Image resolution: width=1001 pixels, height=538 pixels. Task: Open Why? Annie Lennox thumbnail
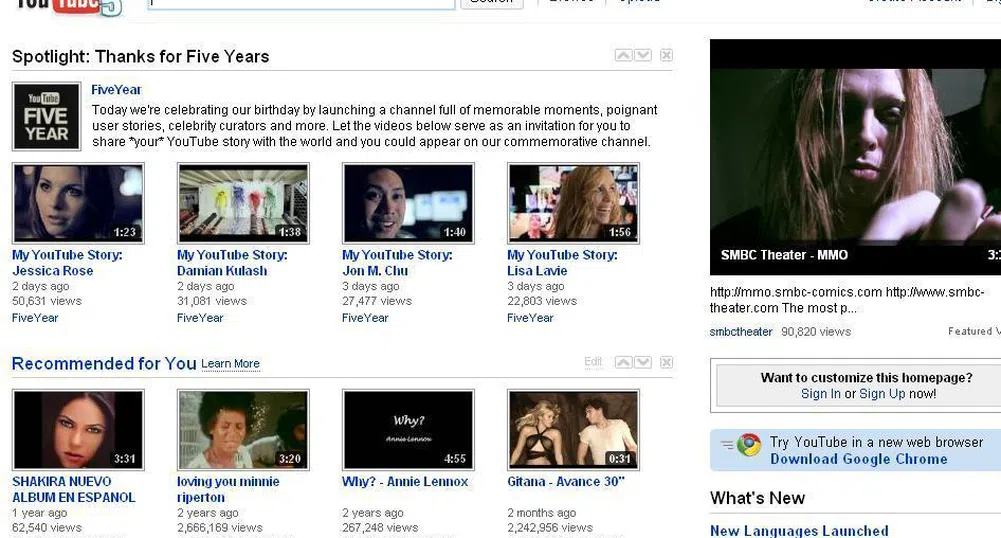pyautogui.click(x=409, y=430)
